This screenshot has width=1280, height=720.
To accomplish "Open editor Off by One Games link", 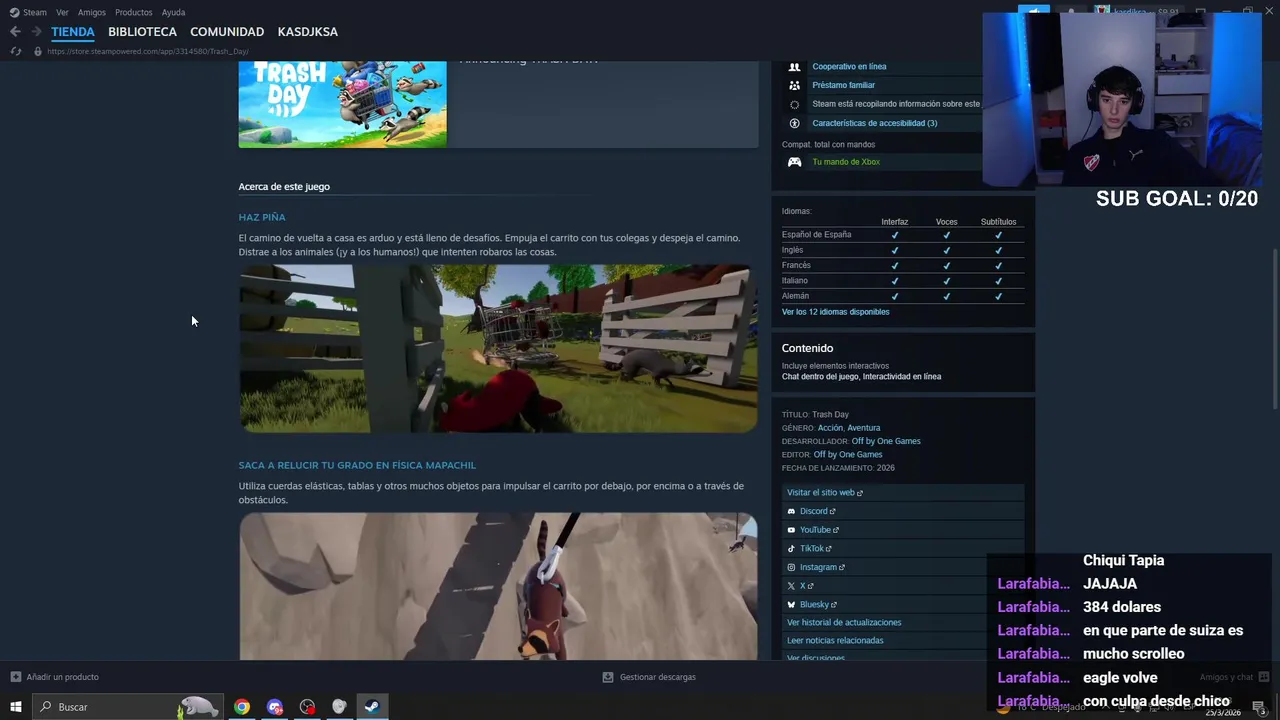I will click(848, 455).
